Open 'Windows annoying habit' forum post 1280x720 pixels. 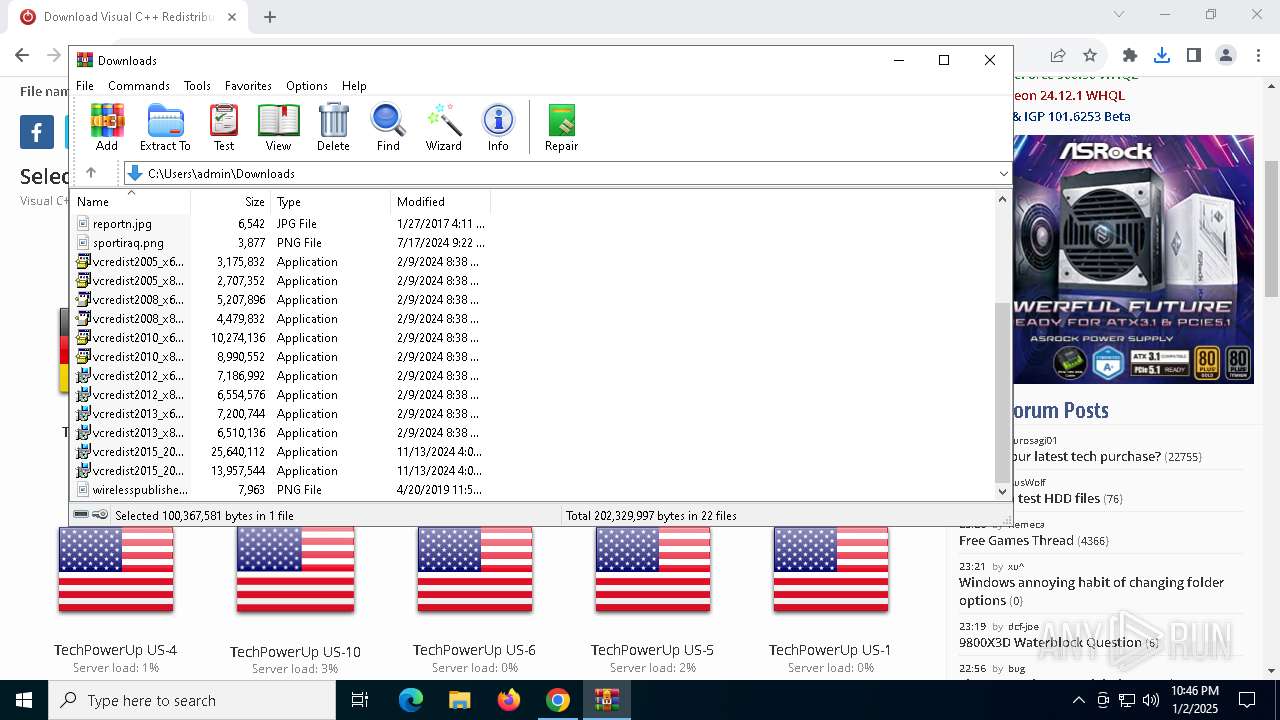coord(1091,591)
